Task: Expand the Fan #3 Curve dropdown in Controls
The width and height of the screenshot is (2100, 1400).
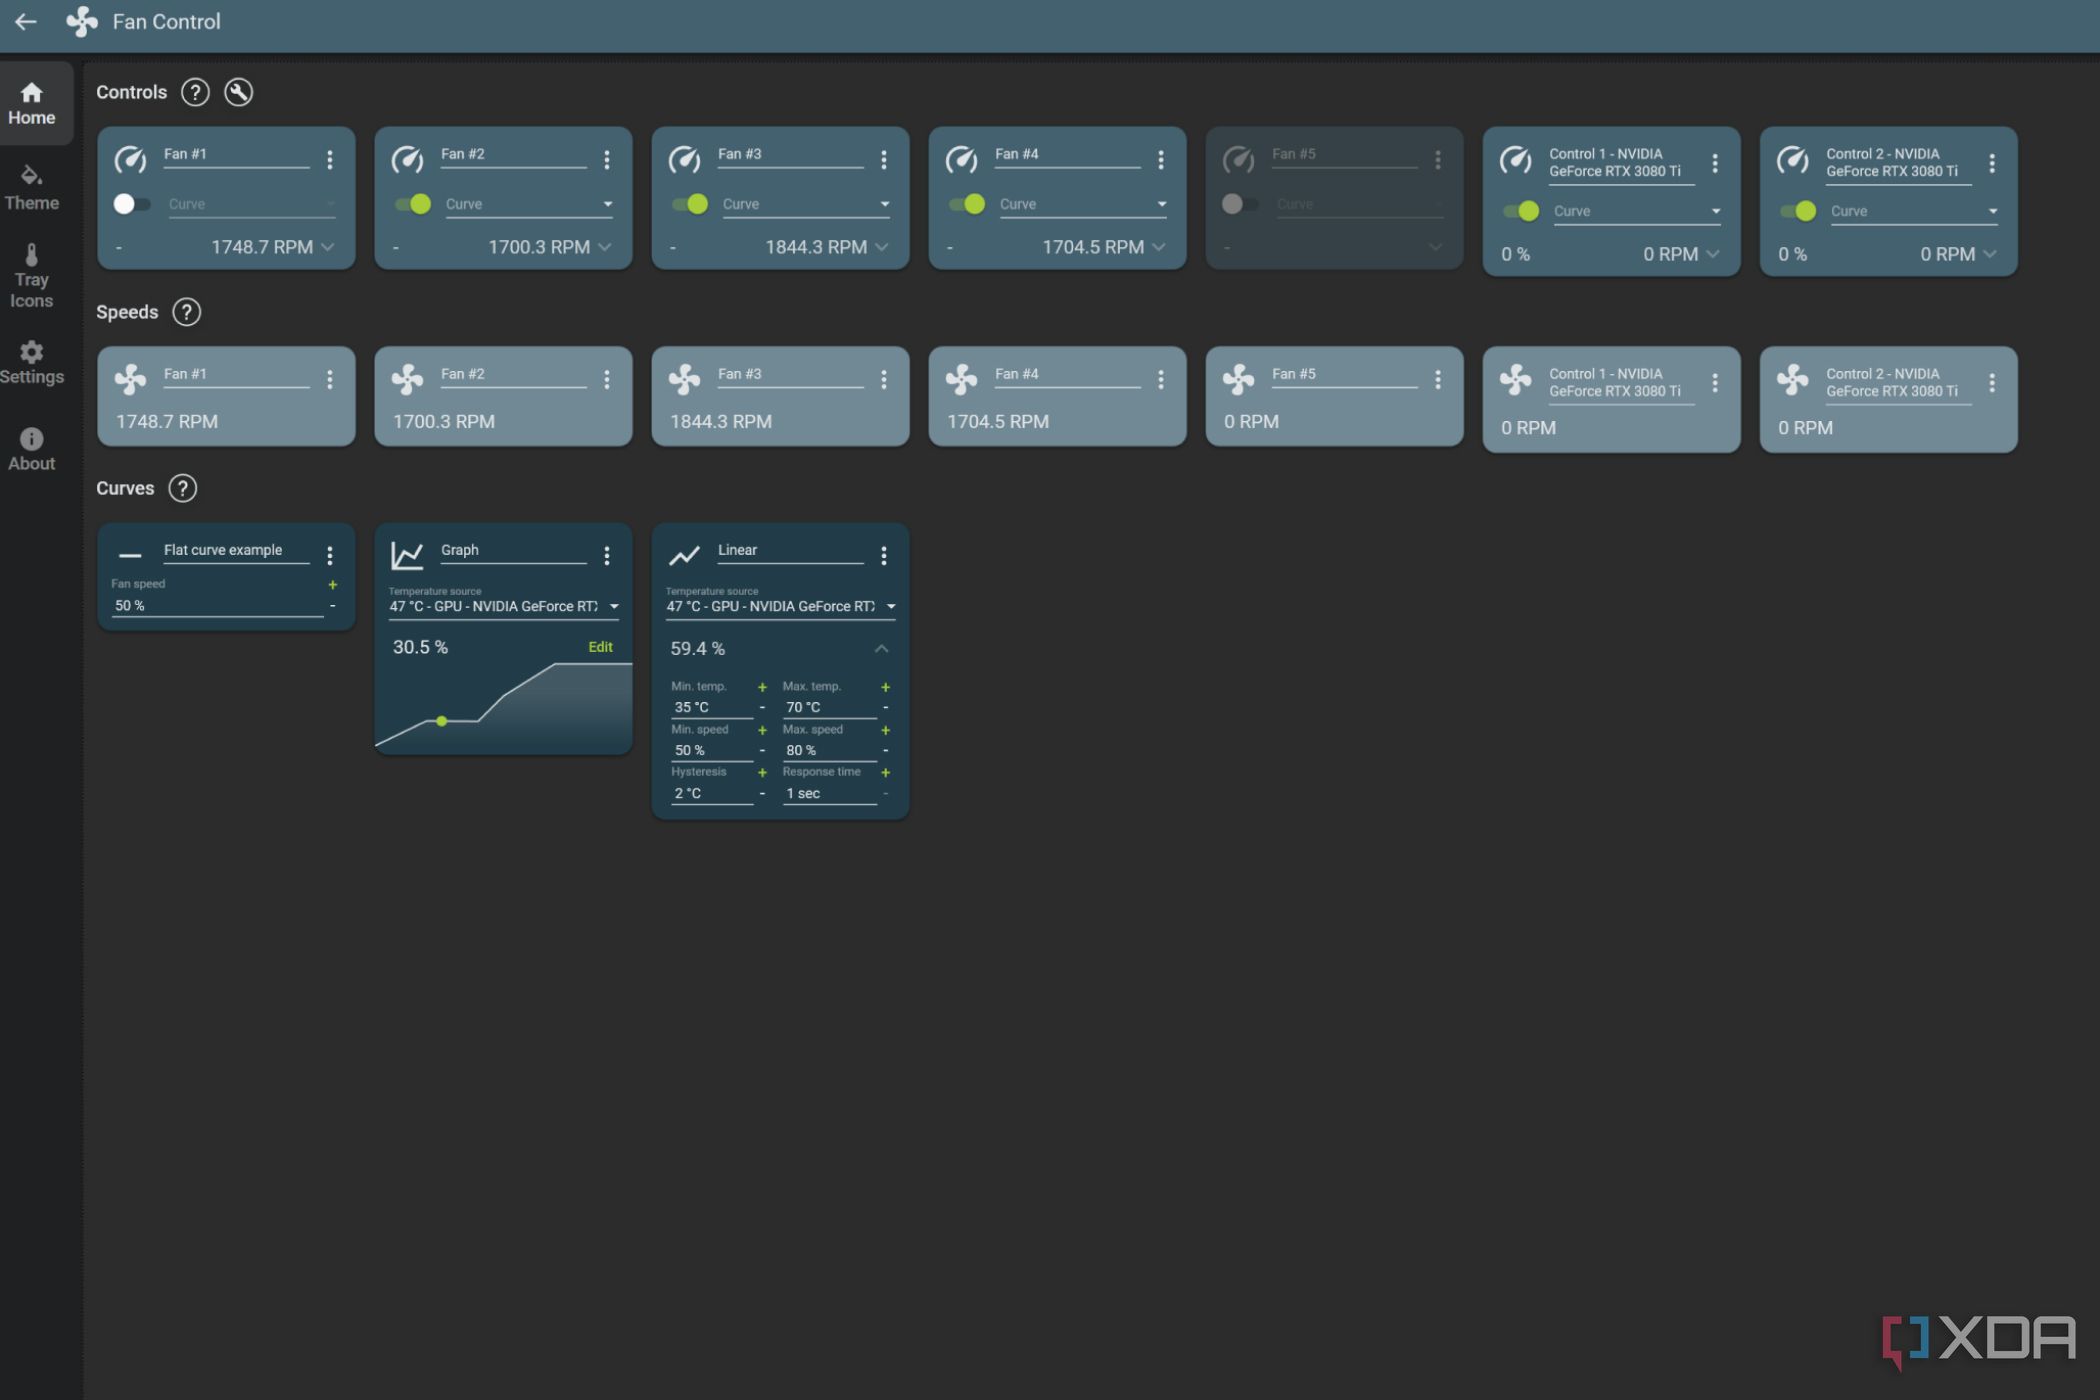Action: tap(886, 203)
